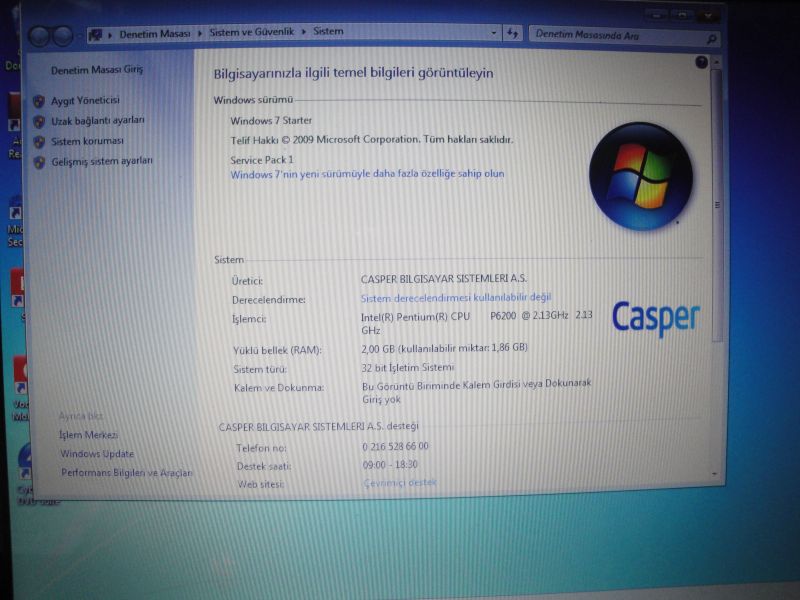Open the Sistem koruması link
The height and width of the screenshot is (600, 800).
87,141
